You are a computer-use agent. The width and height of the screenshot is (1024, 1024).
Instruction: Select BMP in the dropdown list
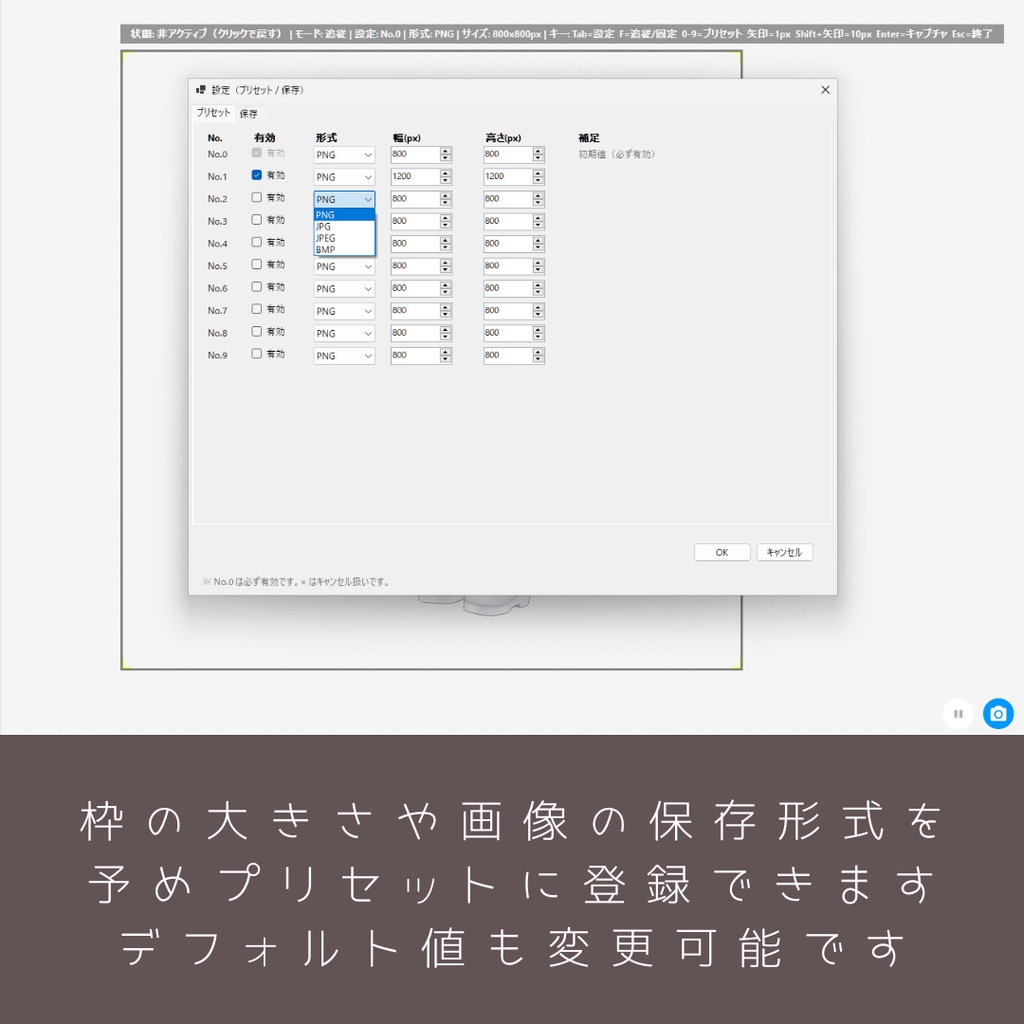tap(344, 249)
